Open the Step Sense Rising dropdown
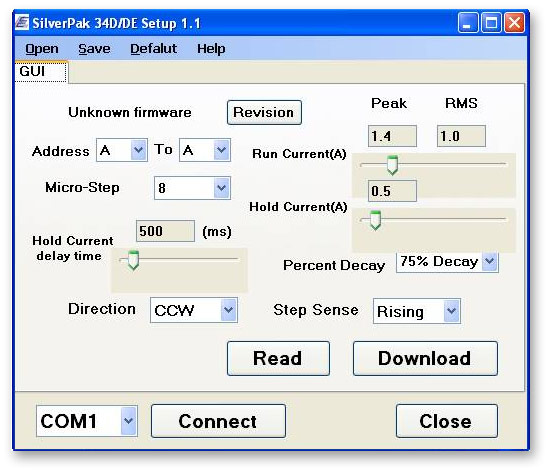Image resolution: width=550 pixels, height=475 pixels. (x=417, y=311)
